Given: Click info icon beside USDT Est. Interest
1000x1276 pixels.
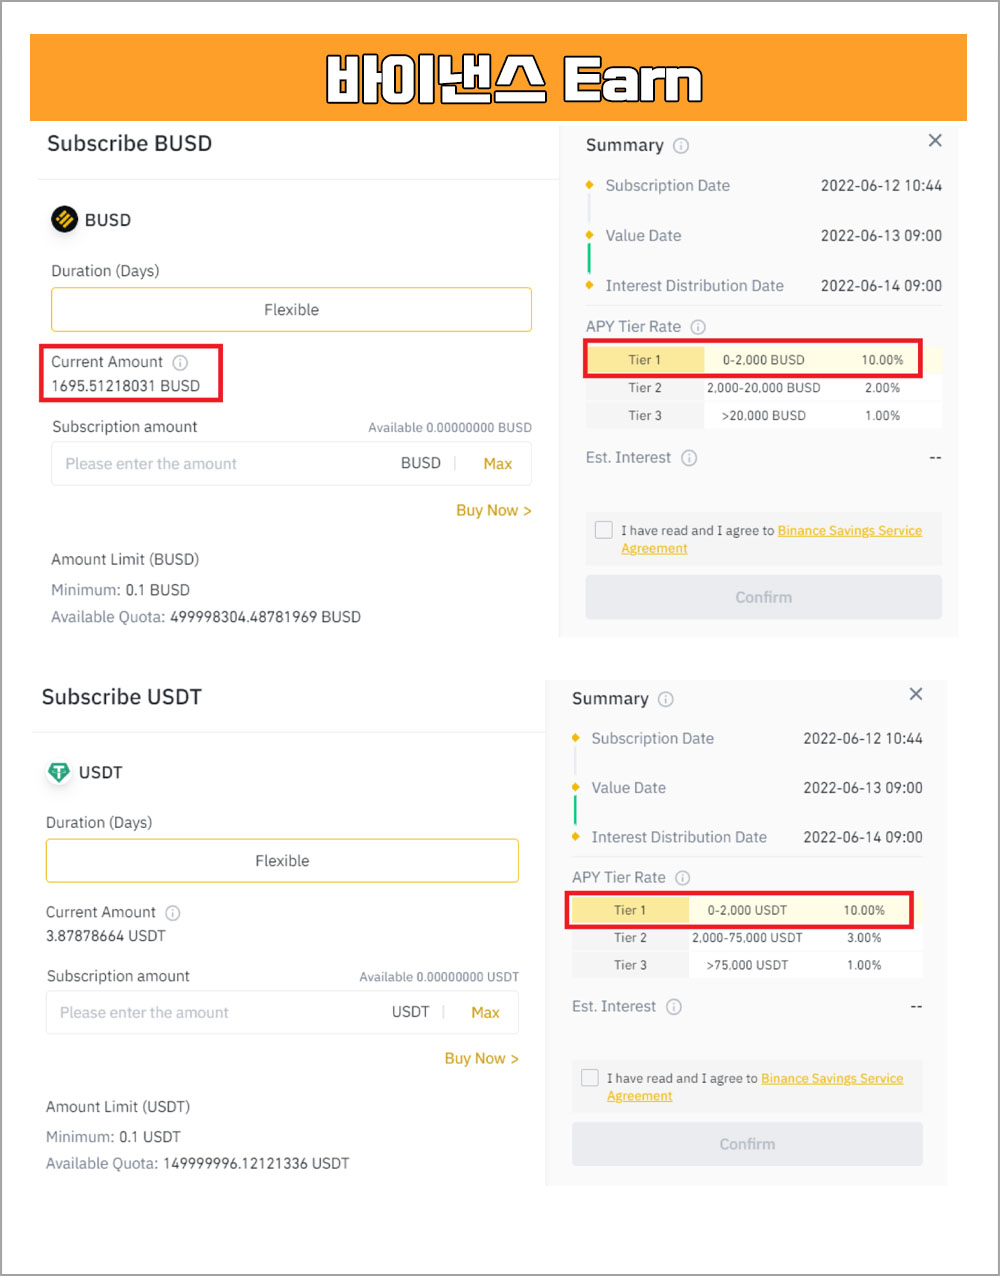Looking at the screenshot, I should pyautogui.click(x=674, y=1007).
